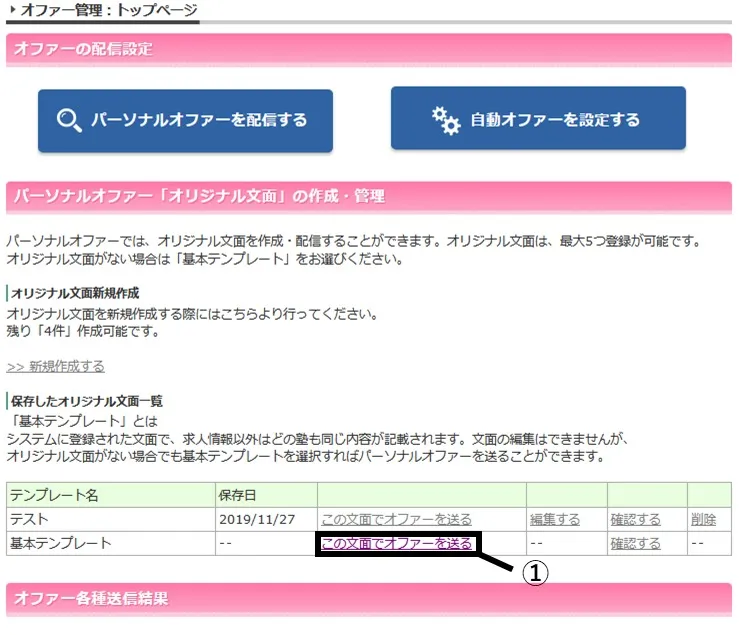The width and height of the screenshot is (739, 635).
Task: Click the 保存日 column header
Action: click(264, 494)
